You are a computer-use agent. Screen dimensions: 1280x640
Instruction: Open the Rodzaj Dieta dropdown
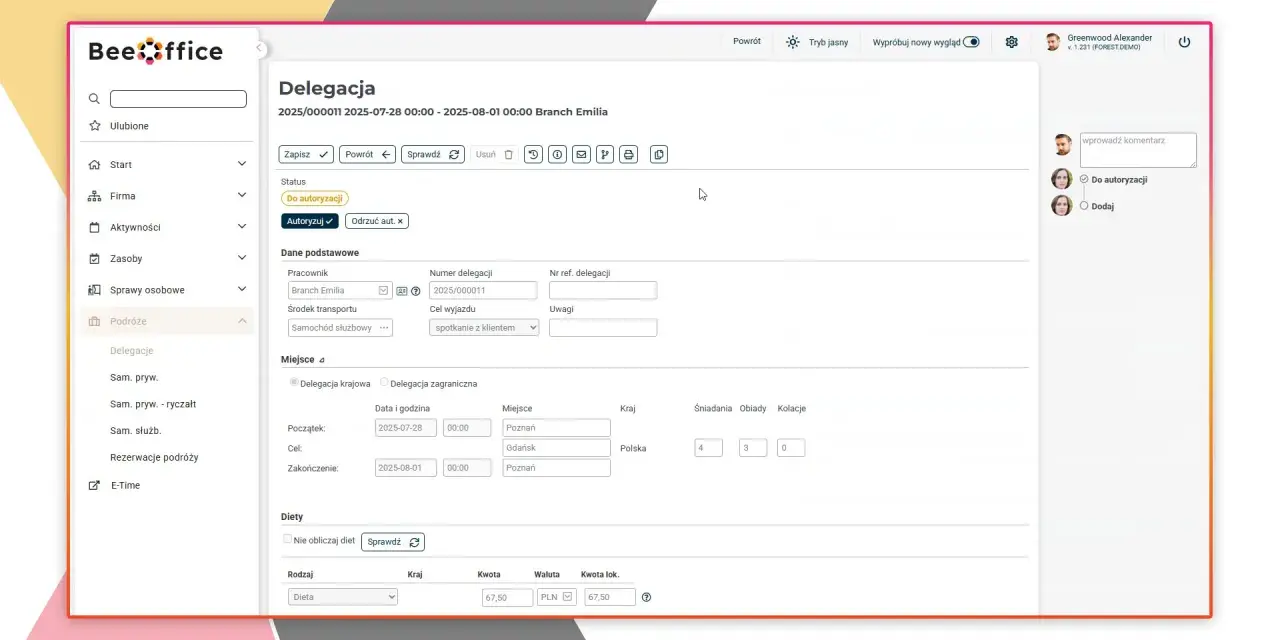342,597
